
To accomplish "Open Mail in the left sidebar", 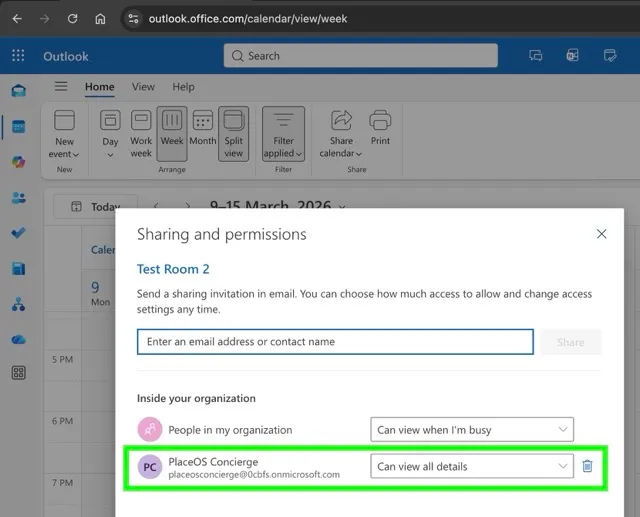I will [18, 91].
